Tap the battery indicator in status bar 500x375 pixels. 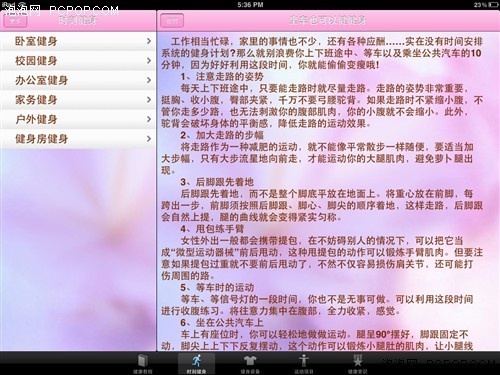pyautogui.click(x=493, y=5)
